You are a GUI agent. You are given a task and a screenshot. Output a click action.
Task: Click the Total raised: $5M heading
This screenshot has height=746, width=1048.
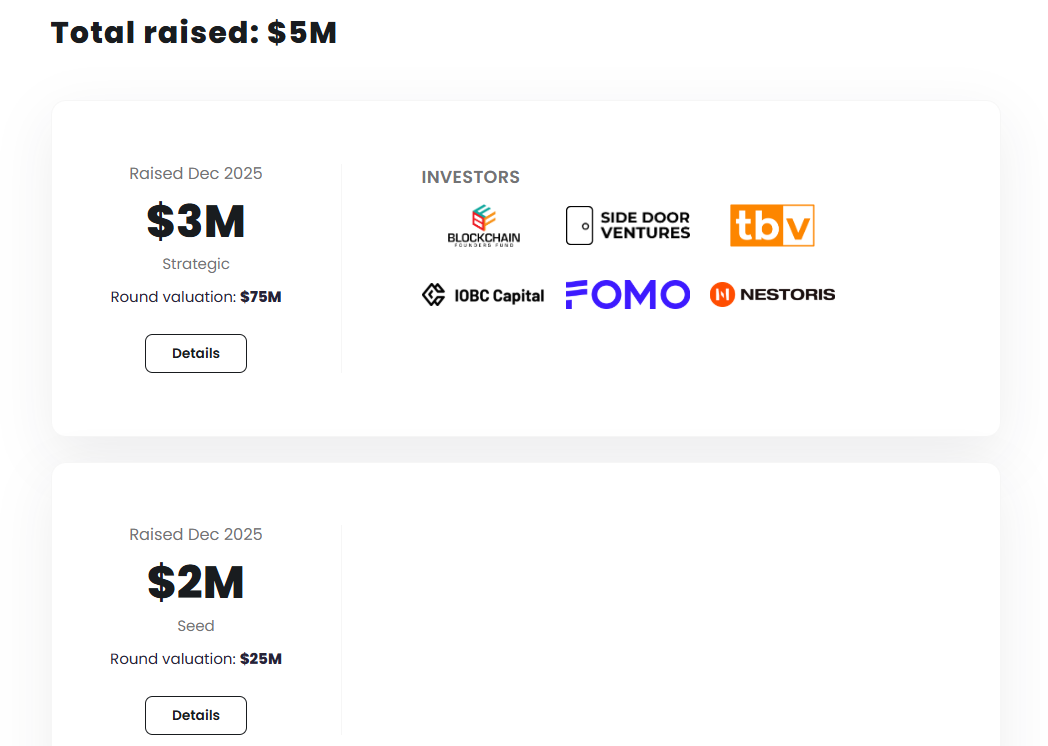tap(194, 33)
